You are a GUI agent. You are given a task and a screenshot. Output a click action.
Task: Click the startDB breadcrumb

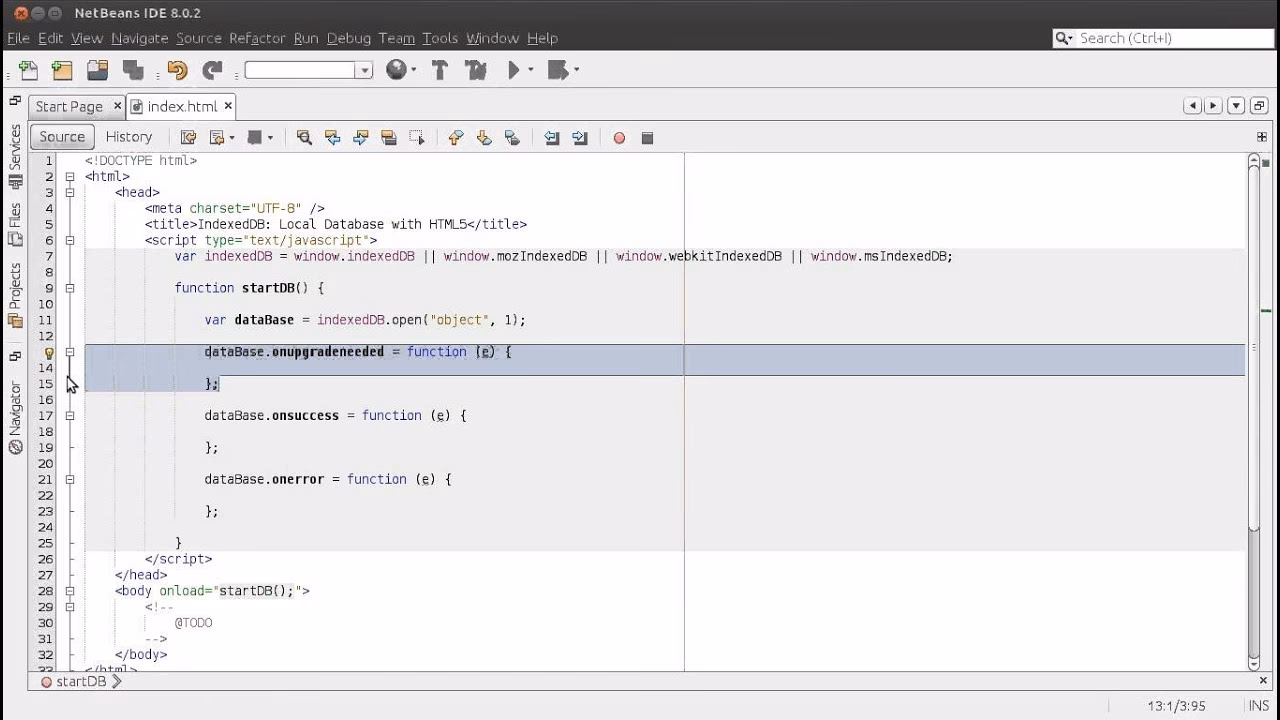[x=81, y=682]
